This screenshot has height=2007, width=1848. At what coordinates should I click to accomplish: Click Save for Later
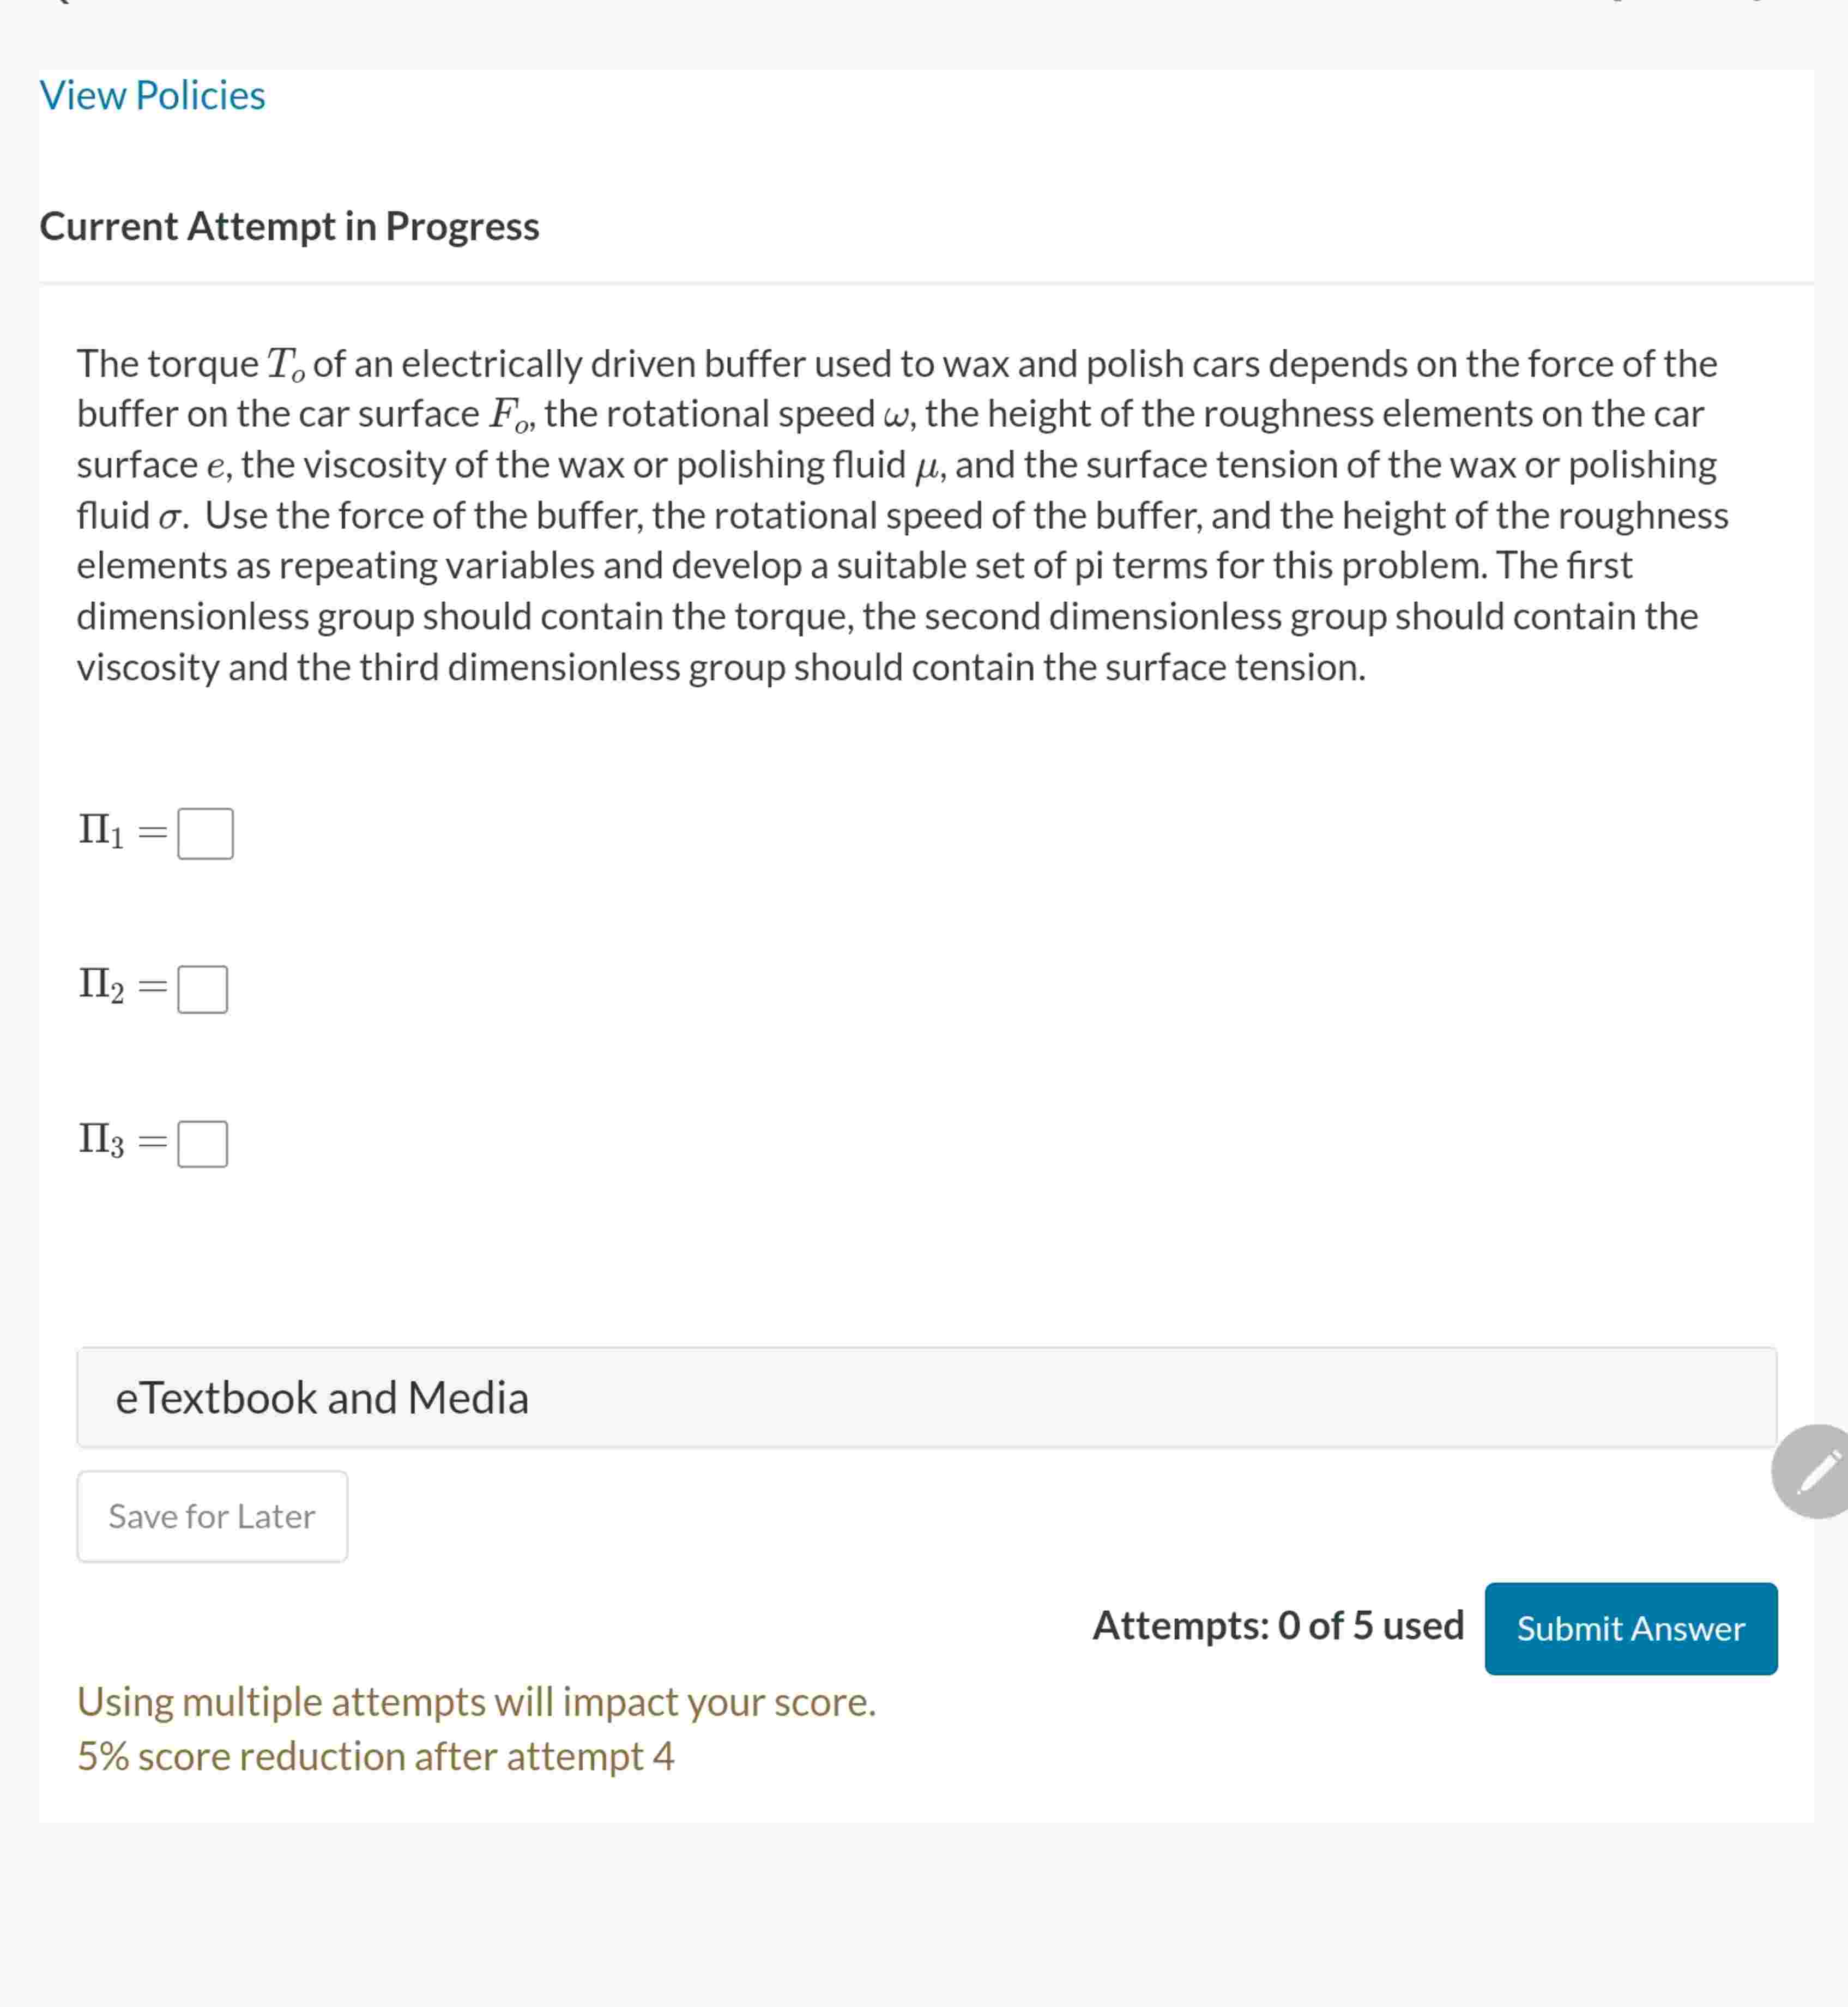pos(211,1516)
